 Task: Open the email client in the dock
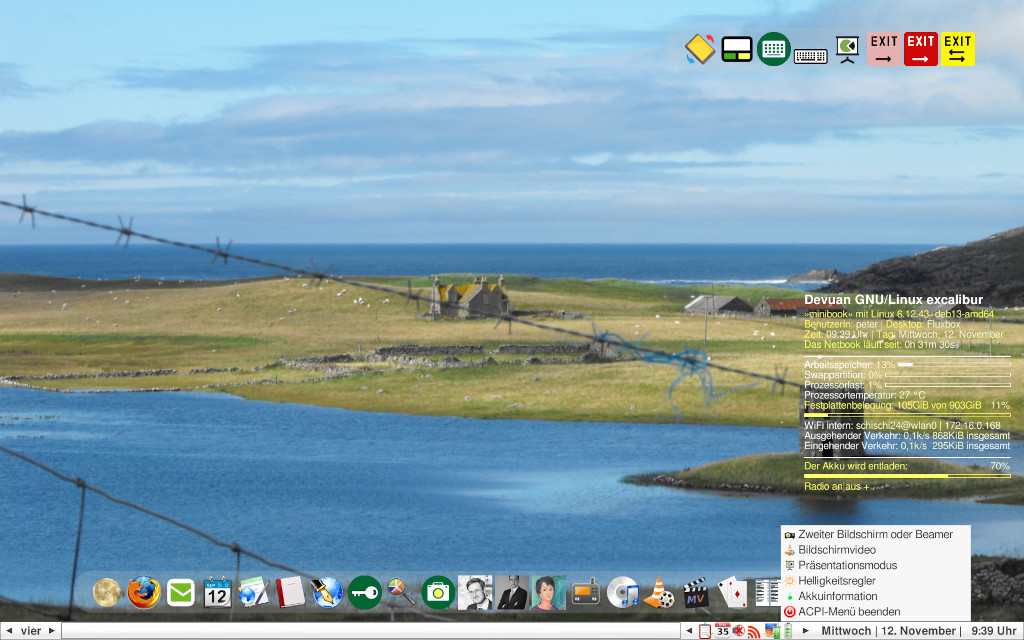point(181,592)
